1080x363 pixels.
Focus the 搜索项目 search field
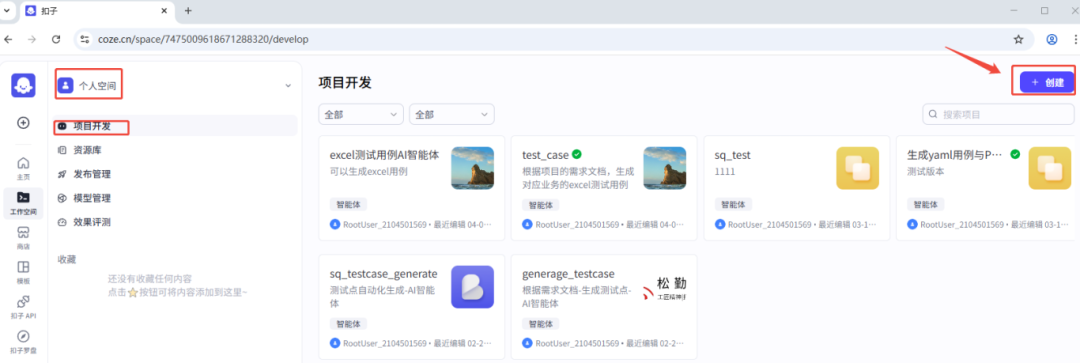tap(998, 114)
